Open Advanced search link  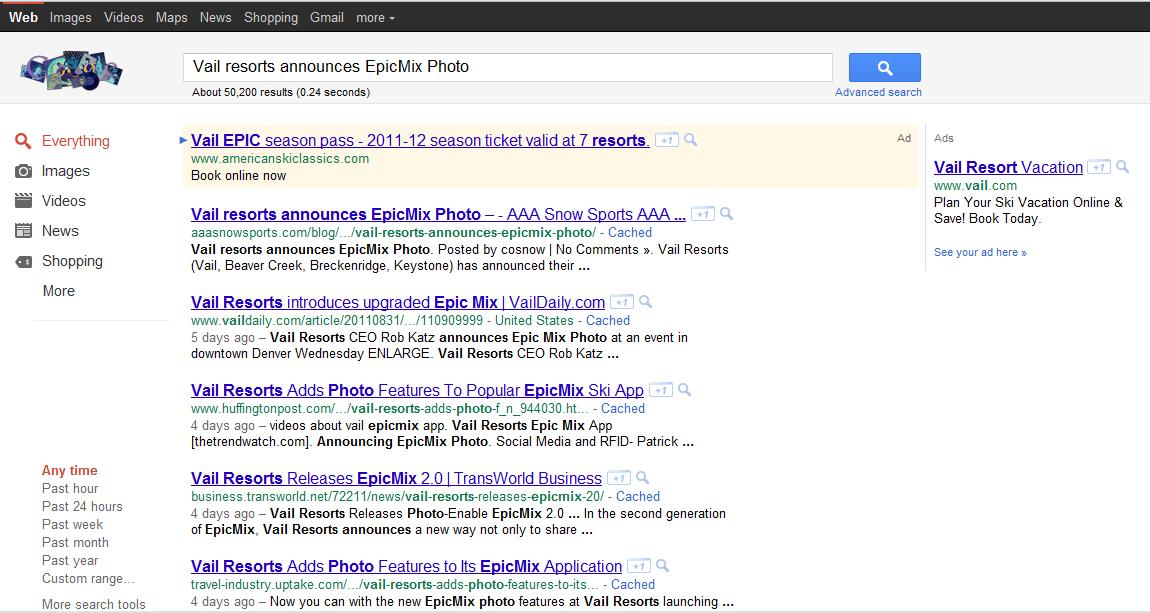pyautogui.click(x=878, y=92)
